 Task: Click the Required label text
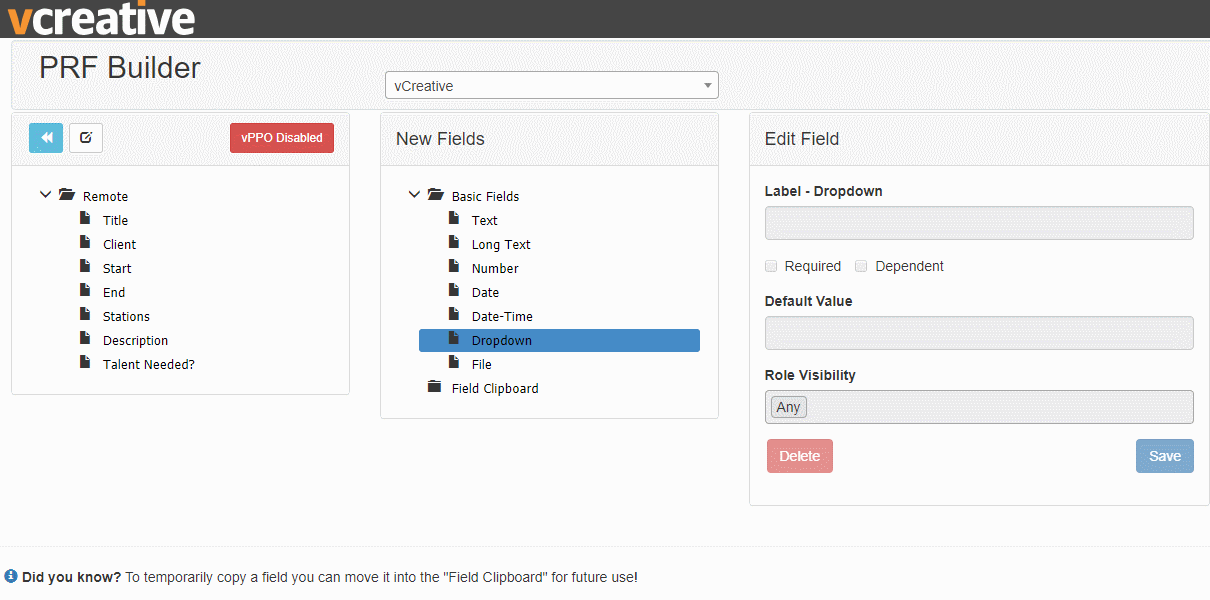(x=813, y=266)
